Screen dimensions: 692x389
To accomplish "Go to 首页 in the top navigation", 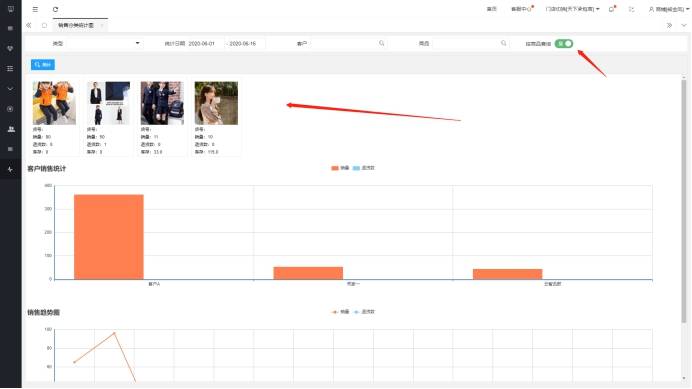I will 491,9.
